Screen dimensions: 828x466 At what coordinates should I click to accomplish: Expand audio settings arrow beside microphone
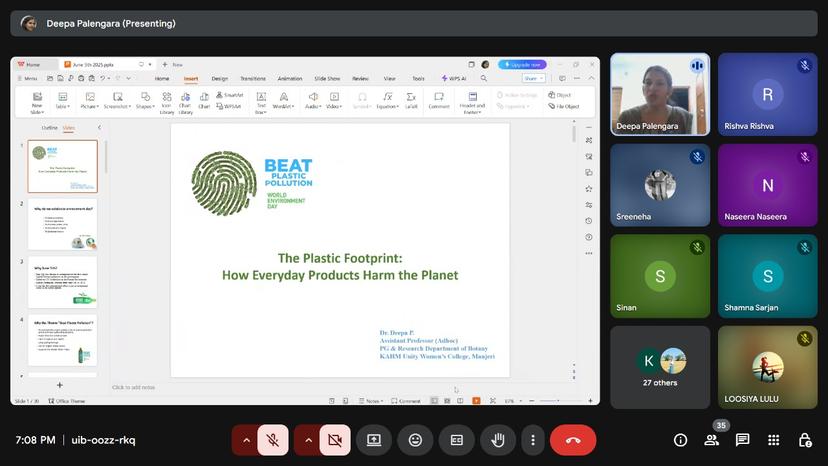click(245, 440)
